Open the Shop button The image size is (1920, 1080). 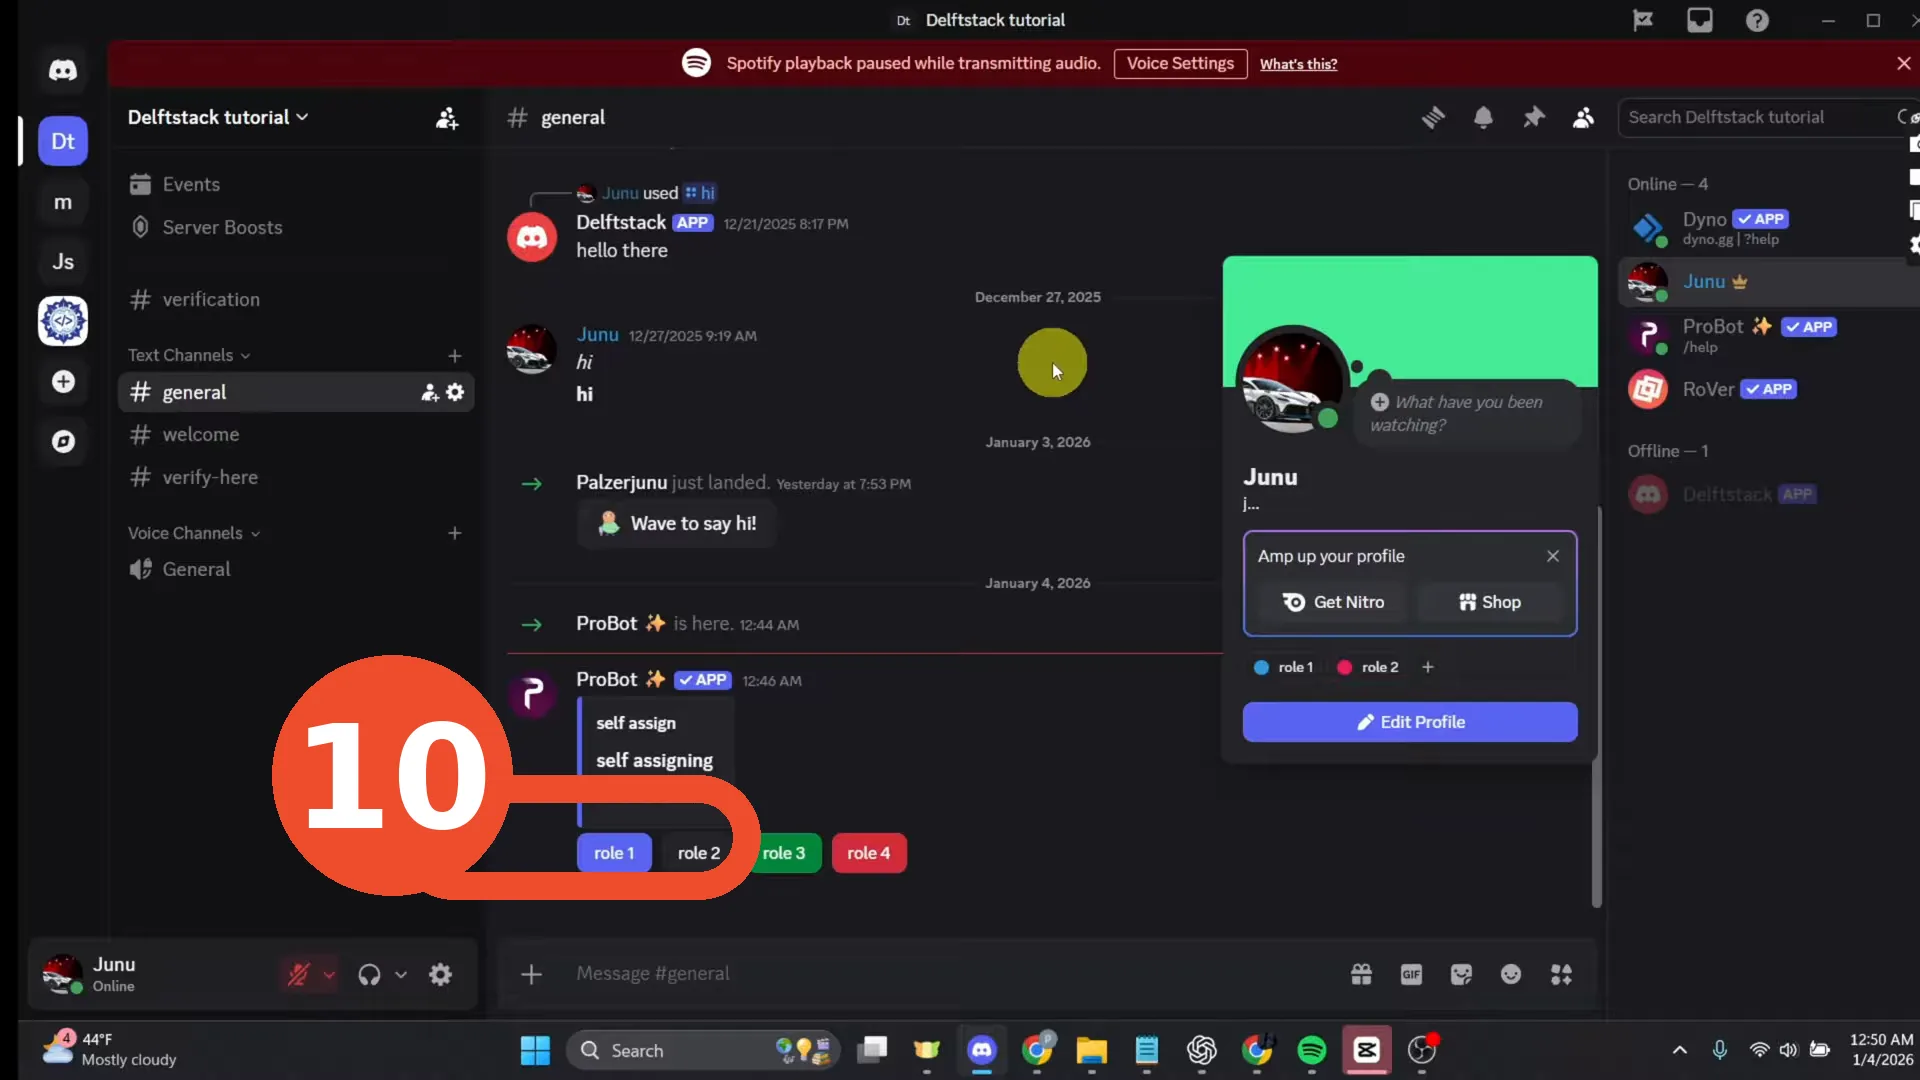[1490, 602]
